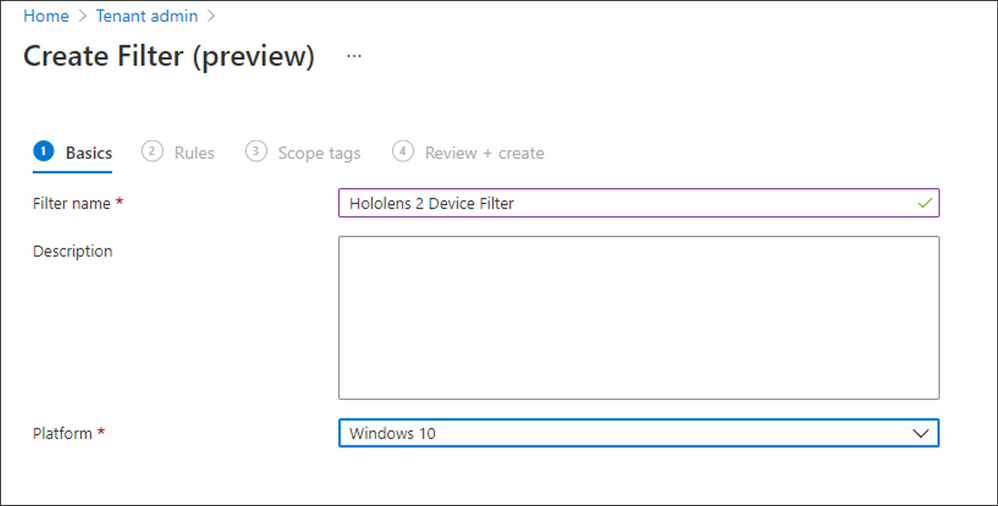Focus the Description text area

click(x=638, y=318)
